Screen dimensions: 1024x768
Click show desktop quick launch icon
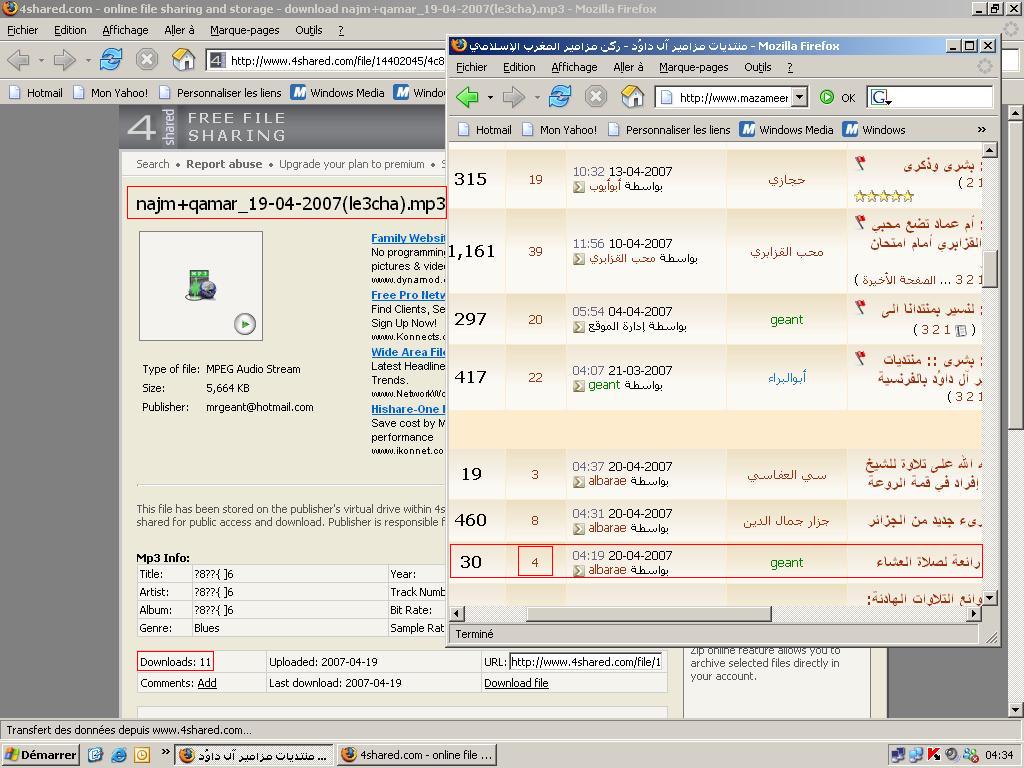pos(95,755)
